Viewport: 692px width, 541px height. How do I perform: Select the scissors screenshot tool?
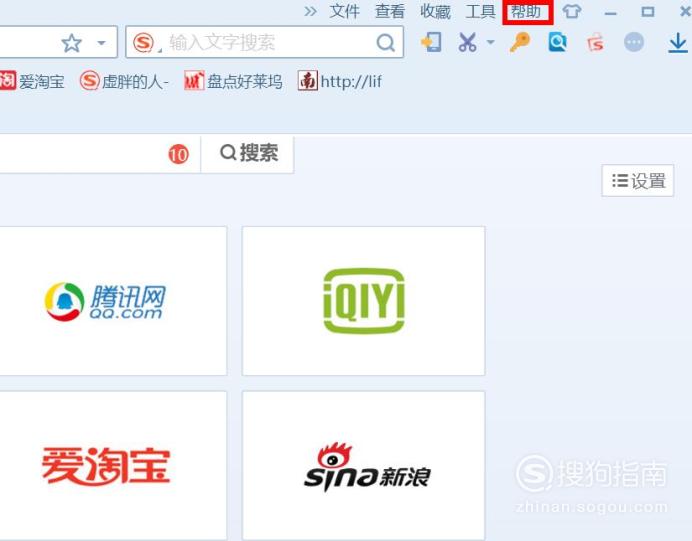pyautogui.click(x=468, y=42)
